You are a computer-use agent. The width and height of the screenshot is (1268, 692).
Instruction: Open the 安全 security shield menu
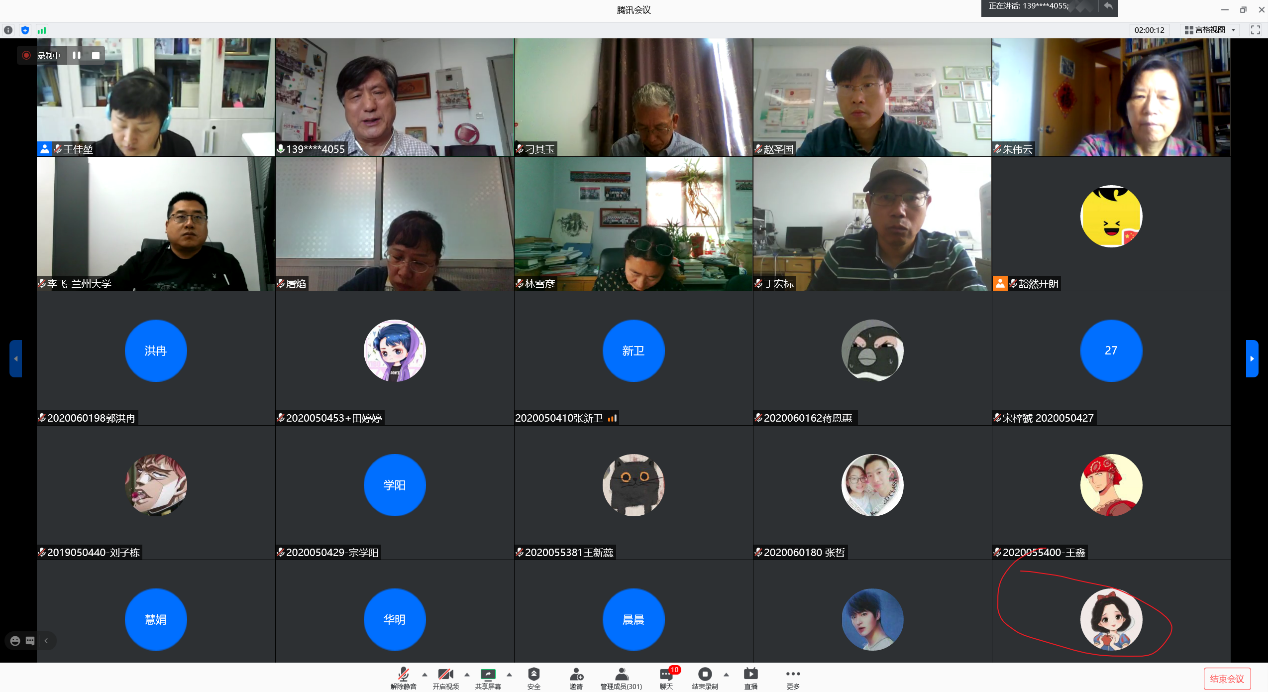pyautogui.click(x=534, y=678)
